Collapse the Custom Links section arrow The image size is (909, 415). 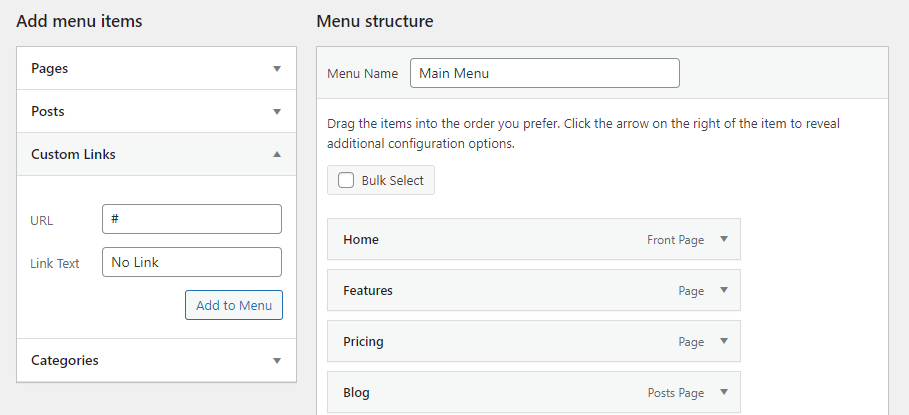pyautogui.click(x=277, y=154)
